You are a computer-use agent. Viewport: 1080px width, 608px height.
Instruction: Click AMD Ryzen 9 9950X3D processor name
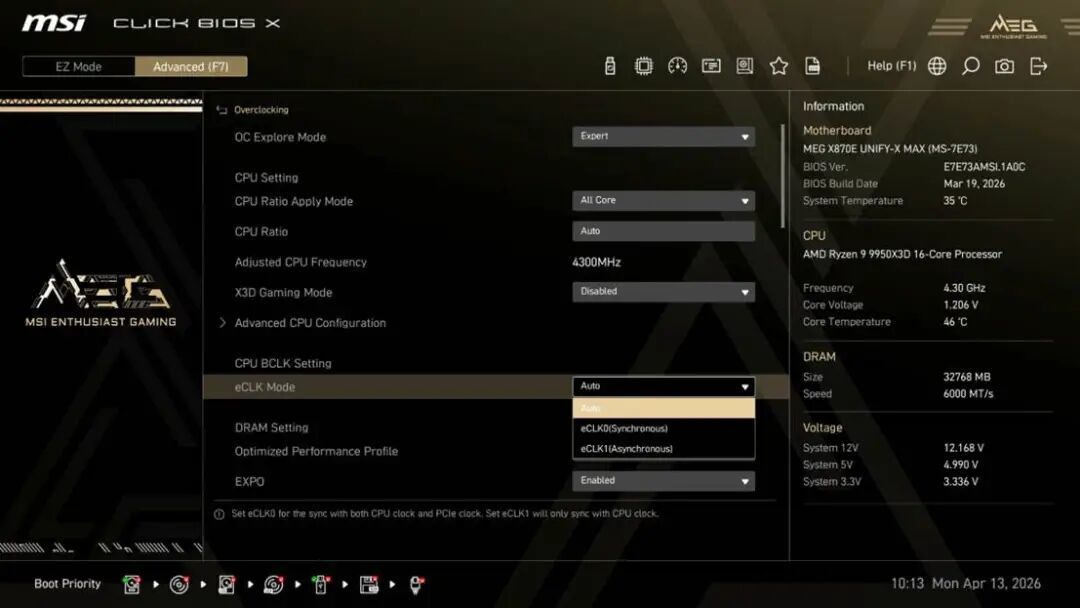[902, 254]
